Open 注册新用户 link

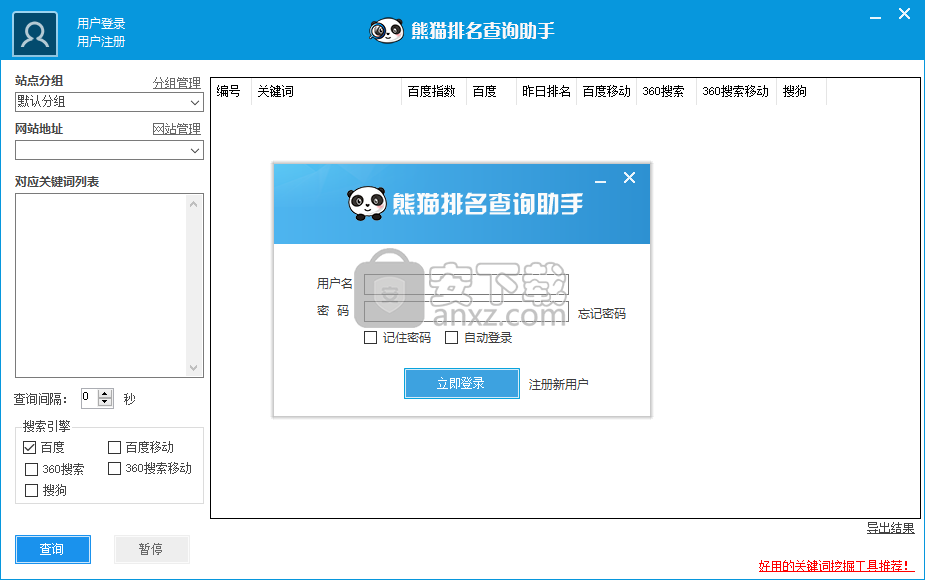pyautogui.click(x=558, y=385)
